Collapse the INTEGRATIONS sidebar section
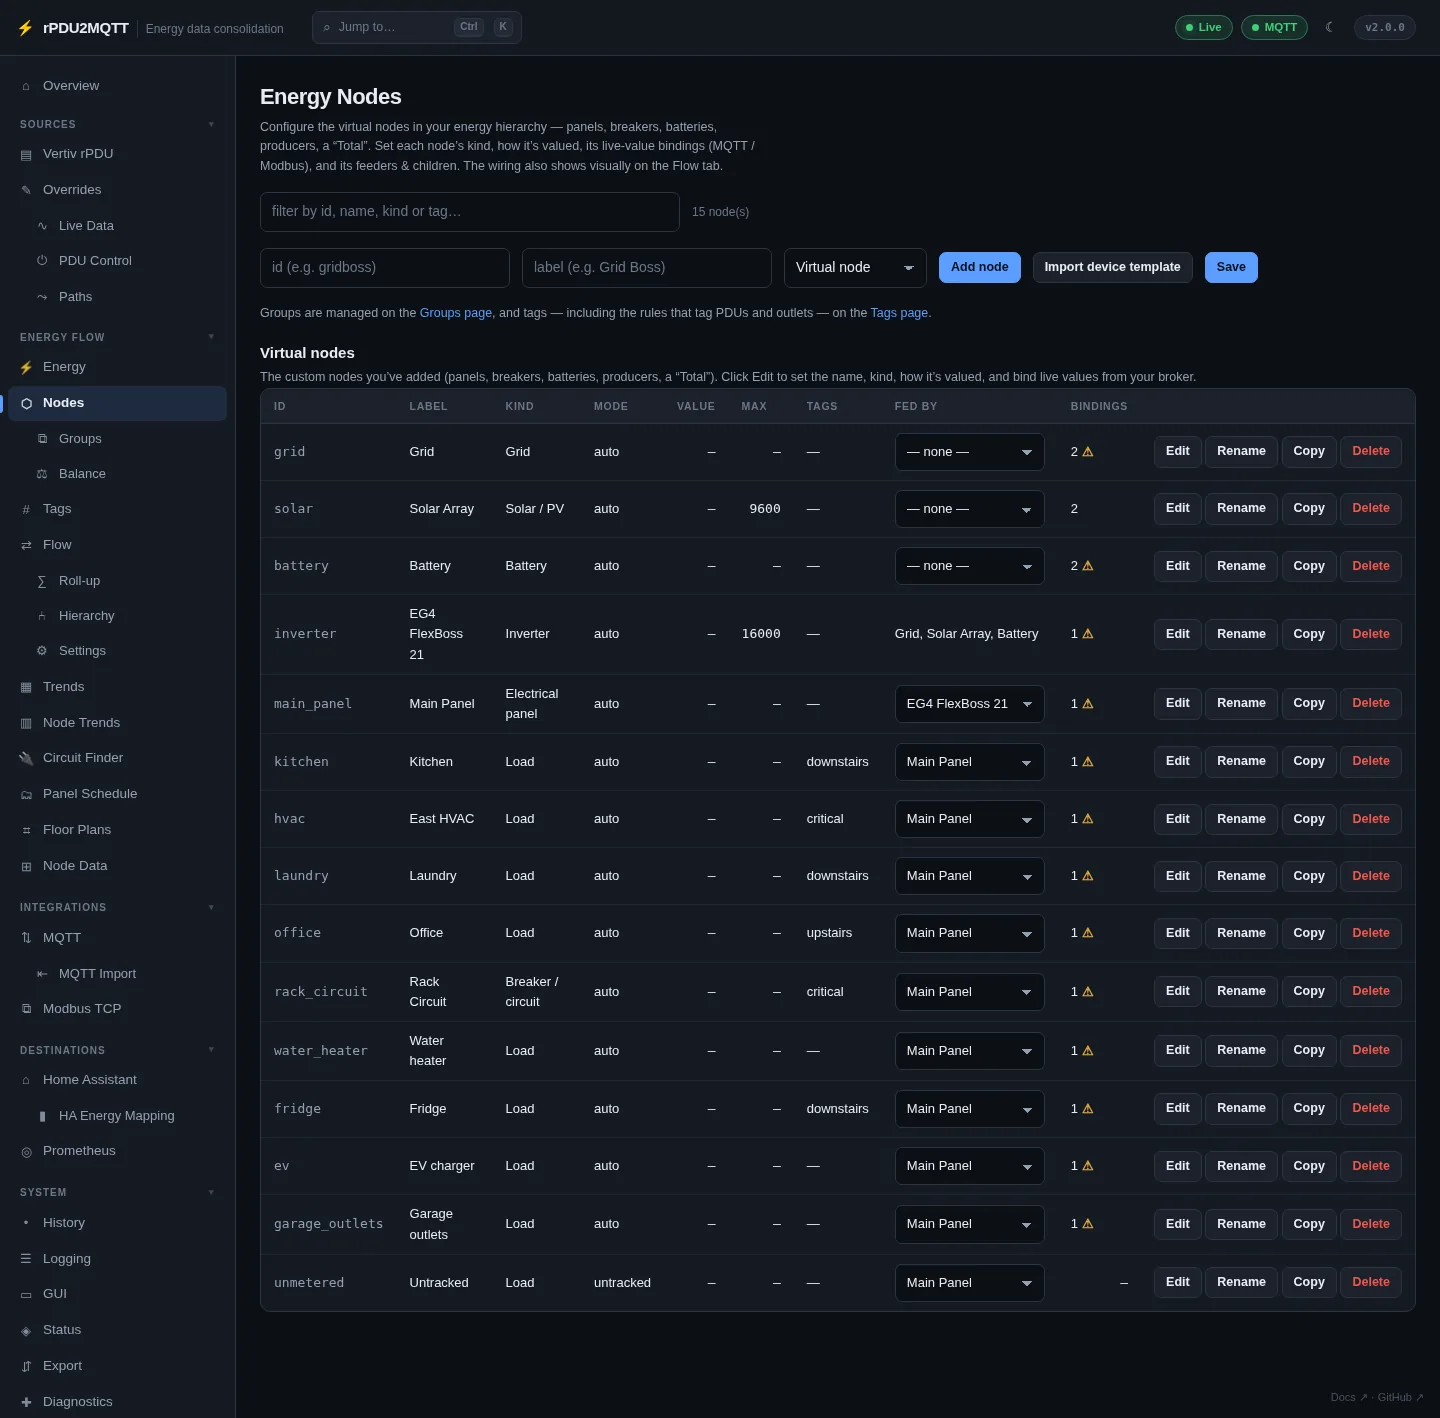The height and width of the screenshot is (1418, 1440). tap(211, 907)
